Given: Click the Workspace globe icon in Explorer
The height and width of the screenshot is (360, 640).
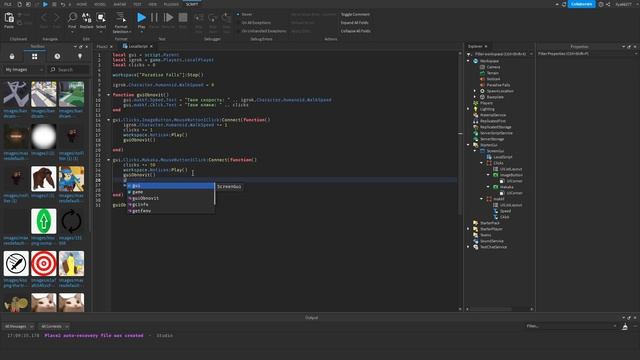Looking at the screenshot, I should click(476, 61).
